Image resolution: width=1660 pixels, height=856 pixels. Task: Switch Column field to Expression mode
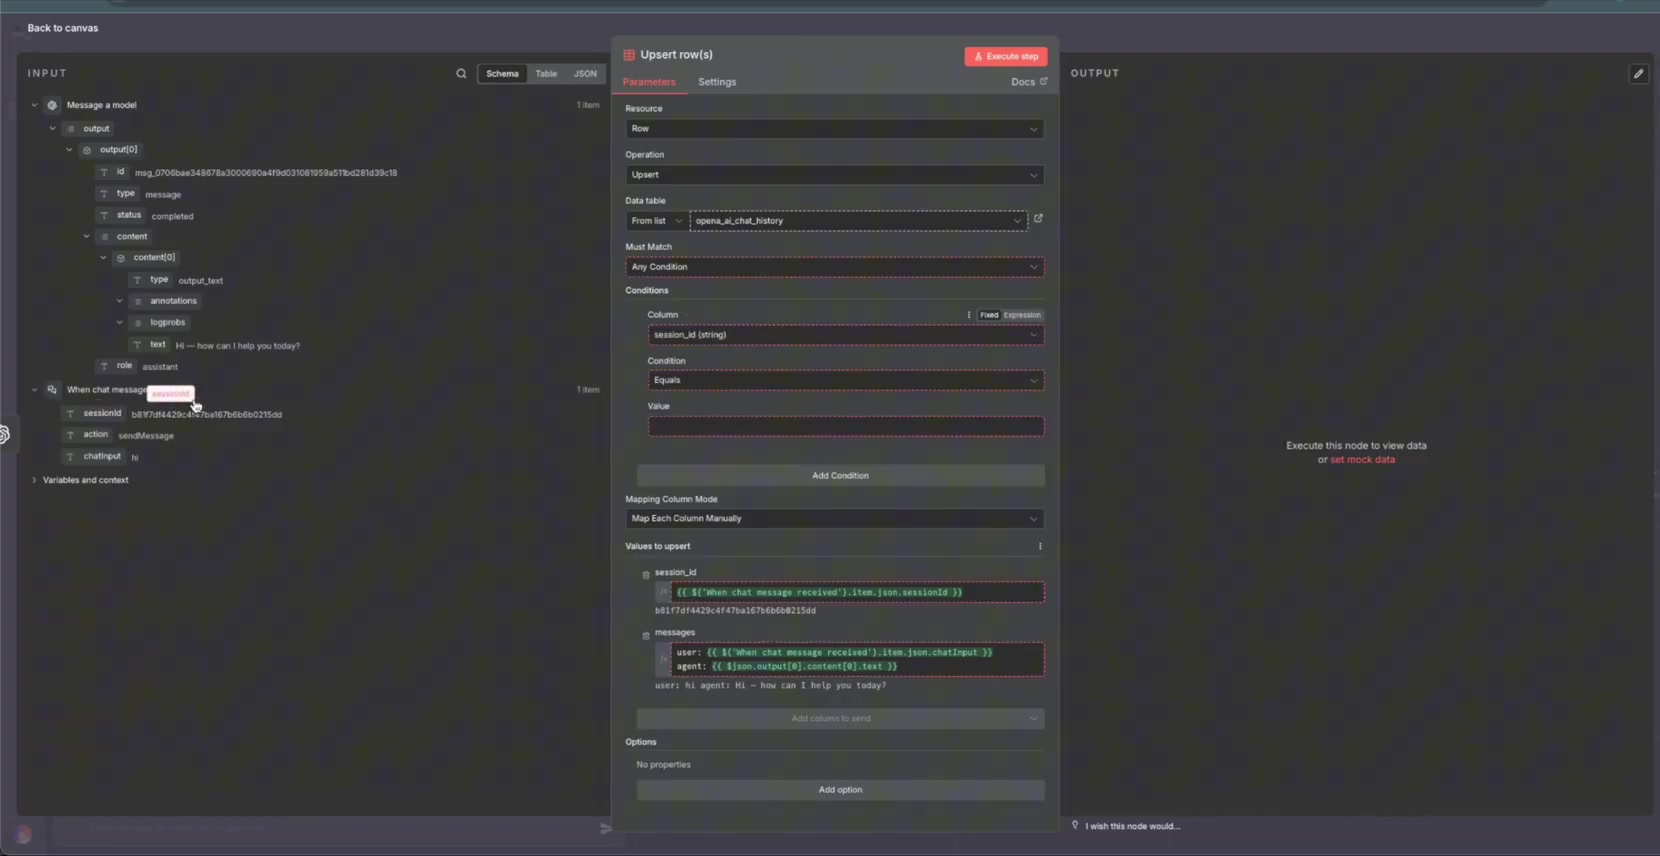1022,315
